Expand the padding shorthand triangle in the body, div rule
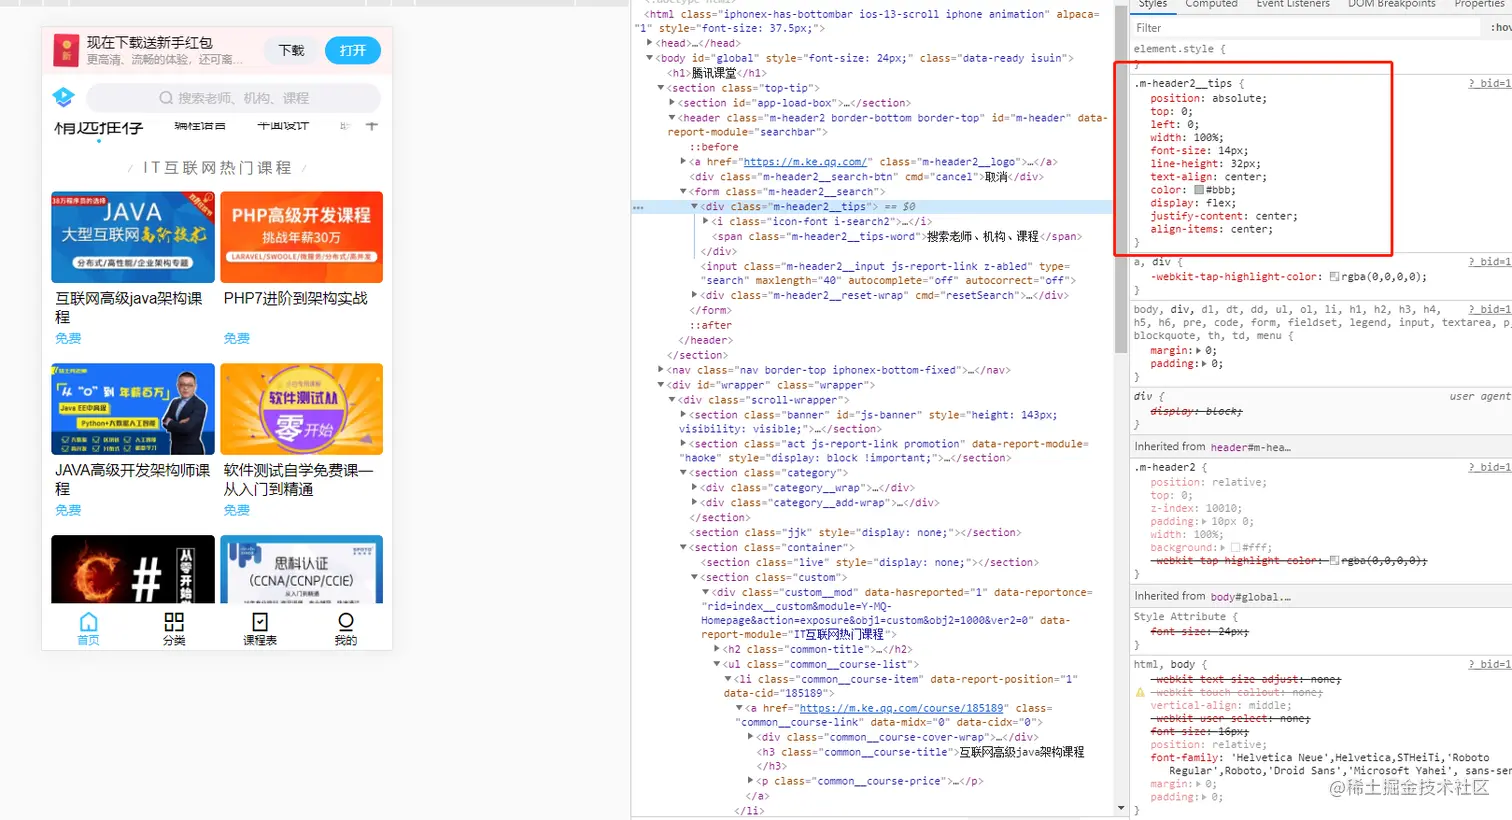The height and width of the screenshot is (820, 1512). 1200,364
